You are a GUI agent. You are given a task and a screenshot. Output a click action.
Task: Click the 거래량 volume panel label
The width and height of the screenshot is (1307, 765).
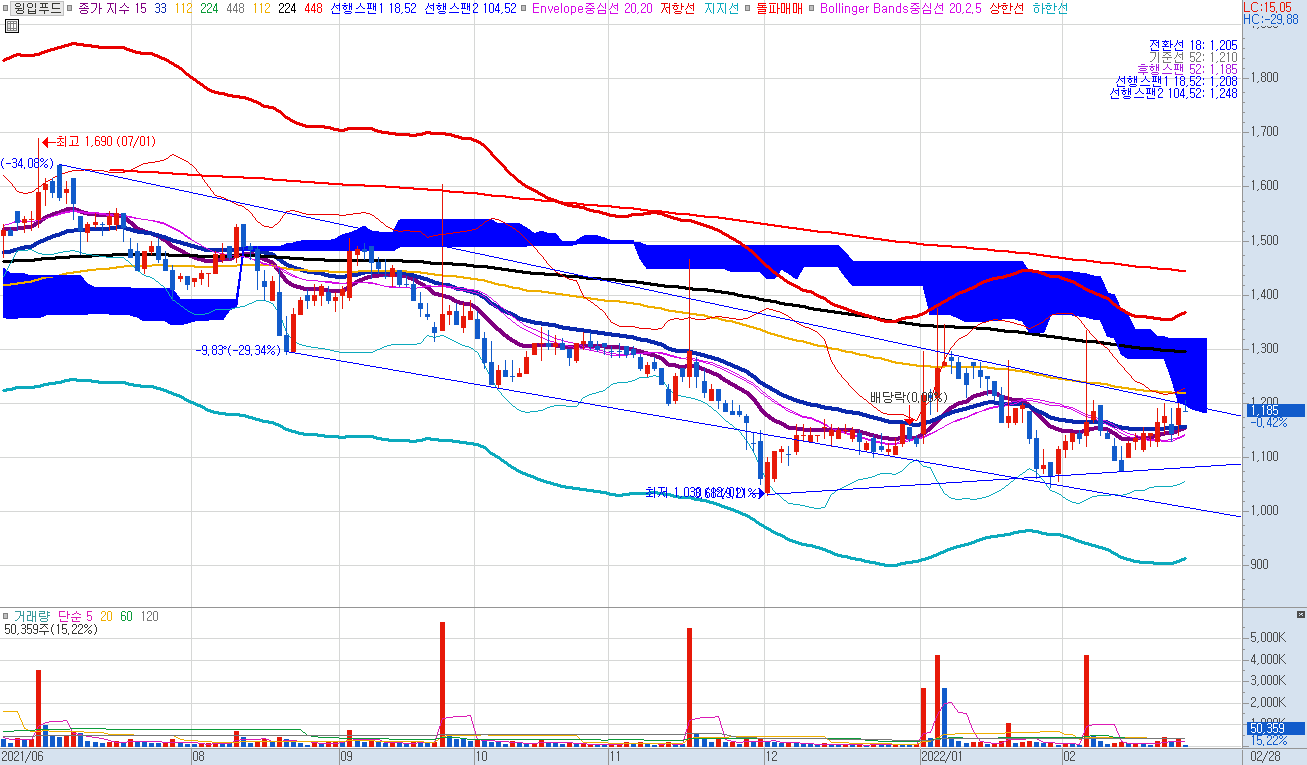(x=31, y=617)
